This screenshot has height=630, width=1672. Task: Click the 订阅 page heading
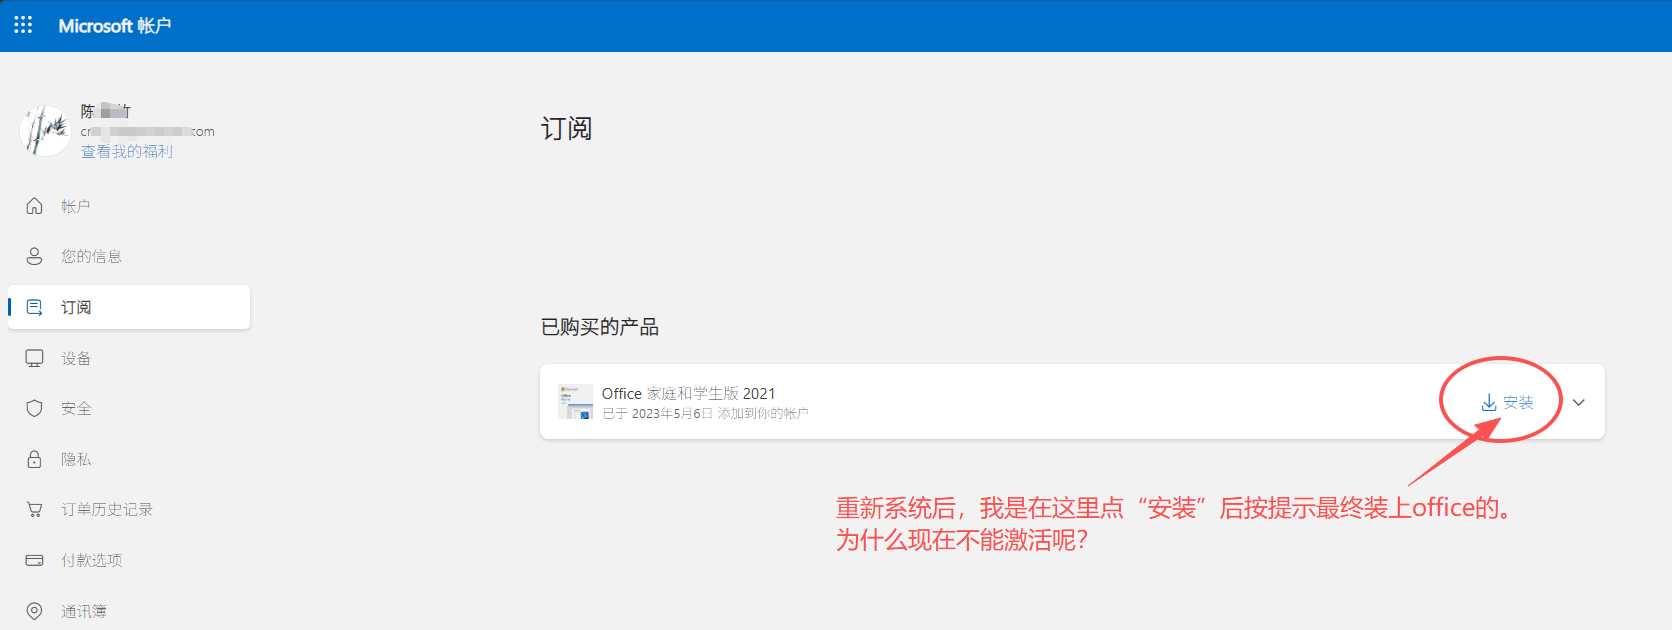(567, 129)
